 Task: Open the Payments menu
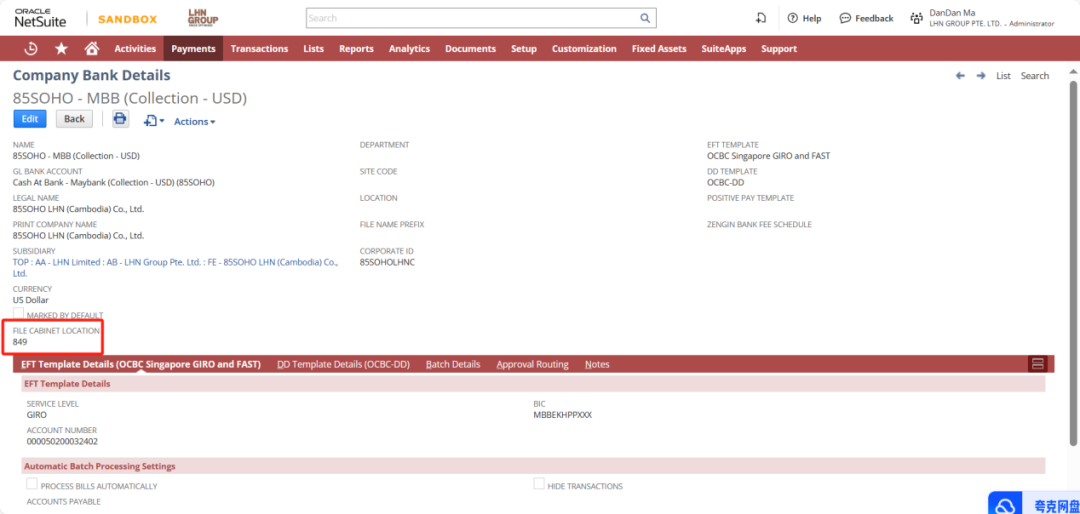(x=194, y=49)
